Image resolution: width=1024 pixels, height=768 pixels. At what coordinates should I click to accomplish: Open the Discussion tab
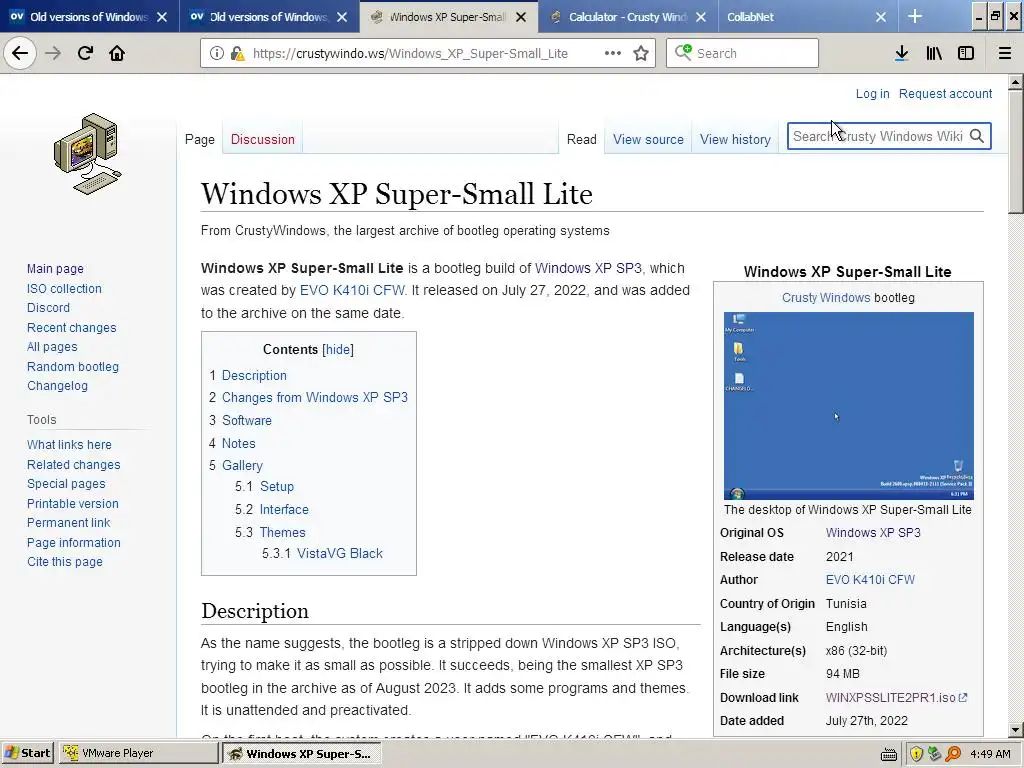pos(263,139)
